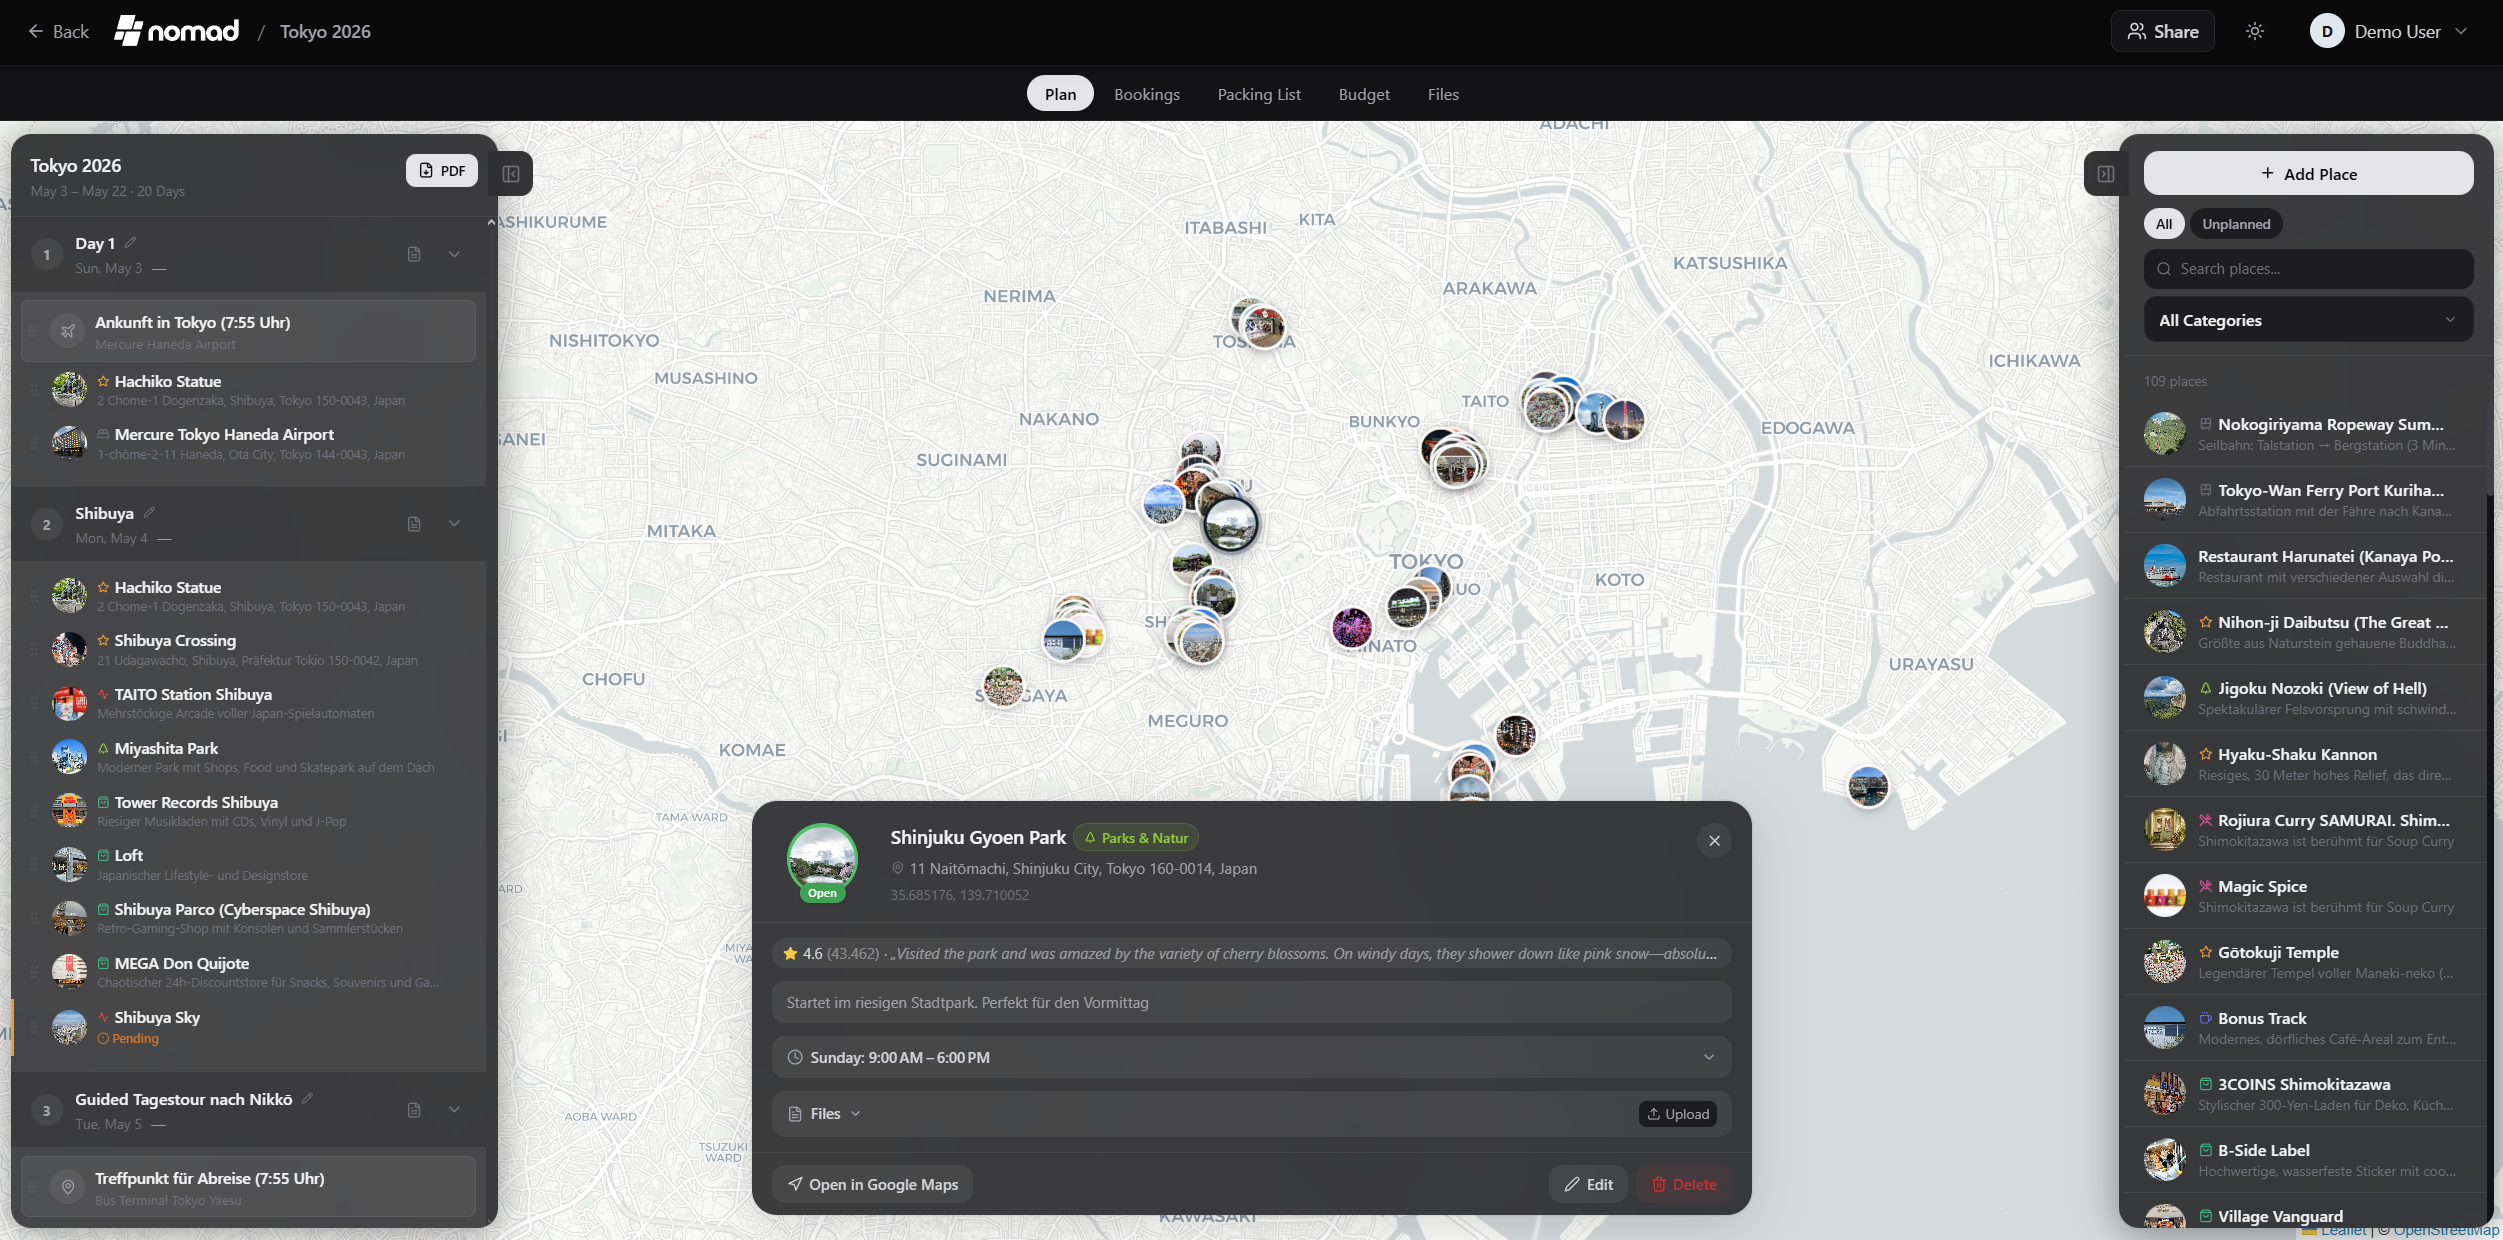Collapse the left itinerary sidebar
Screen dimensions: 2503x1240
[511, 173]
